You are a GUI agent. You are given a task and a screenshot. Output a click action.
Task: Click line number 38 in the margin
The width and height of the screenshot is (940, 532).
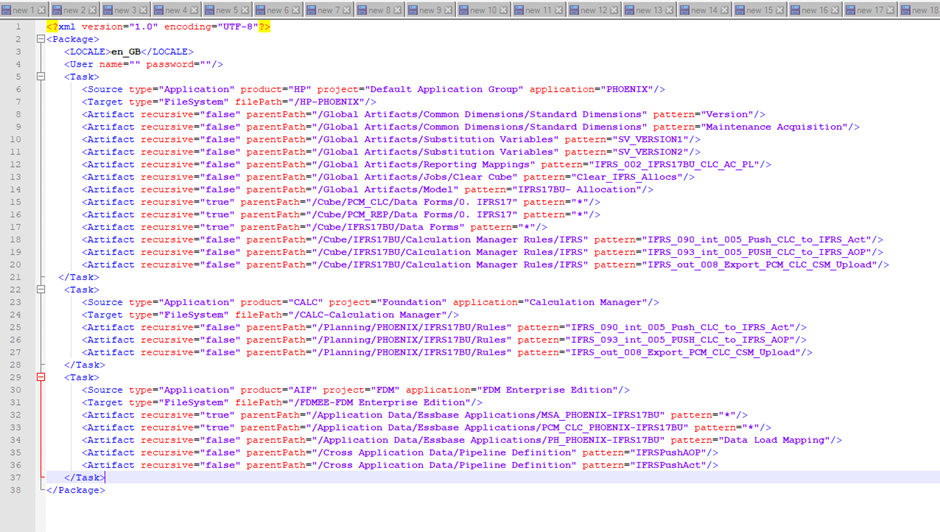[15, 490]
